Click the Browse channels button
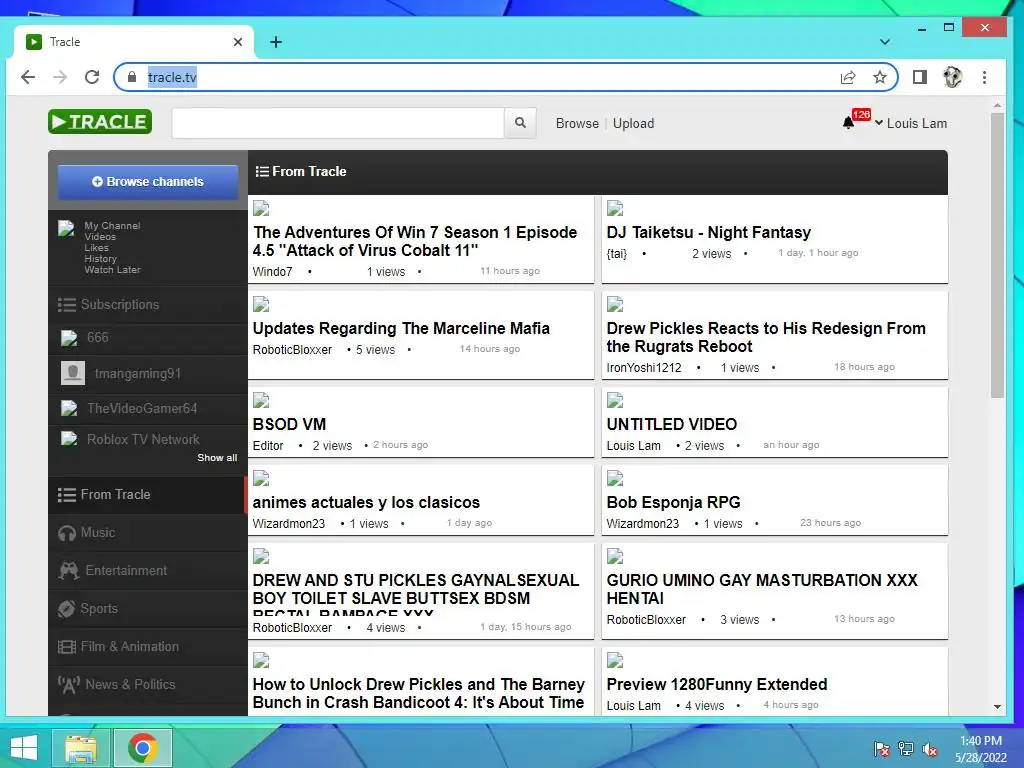1024x768 pixels. click(x=148, y=182)
